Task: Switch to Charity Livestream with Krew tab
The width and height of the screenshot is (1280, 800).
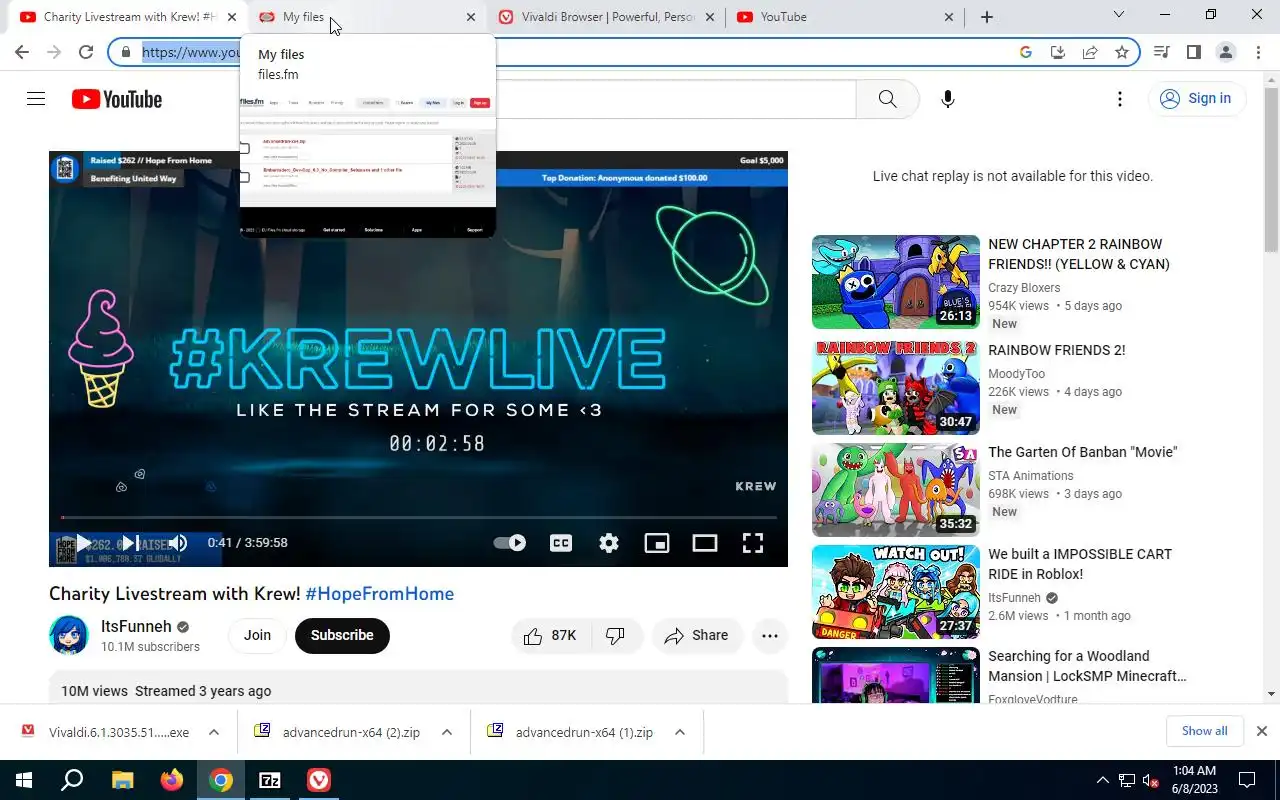Action: [130, 17]
